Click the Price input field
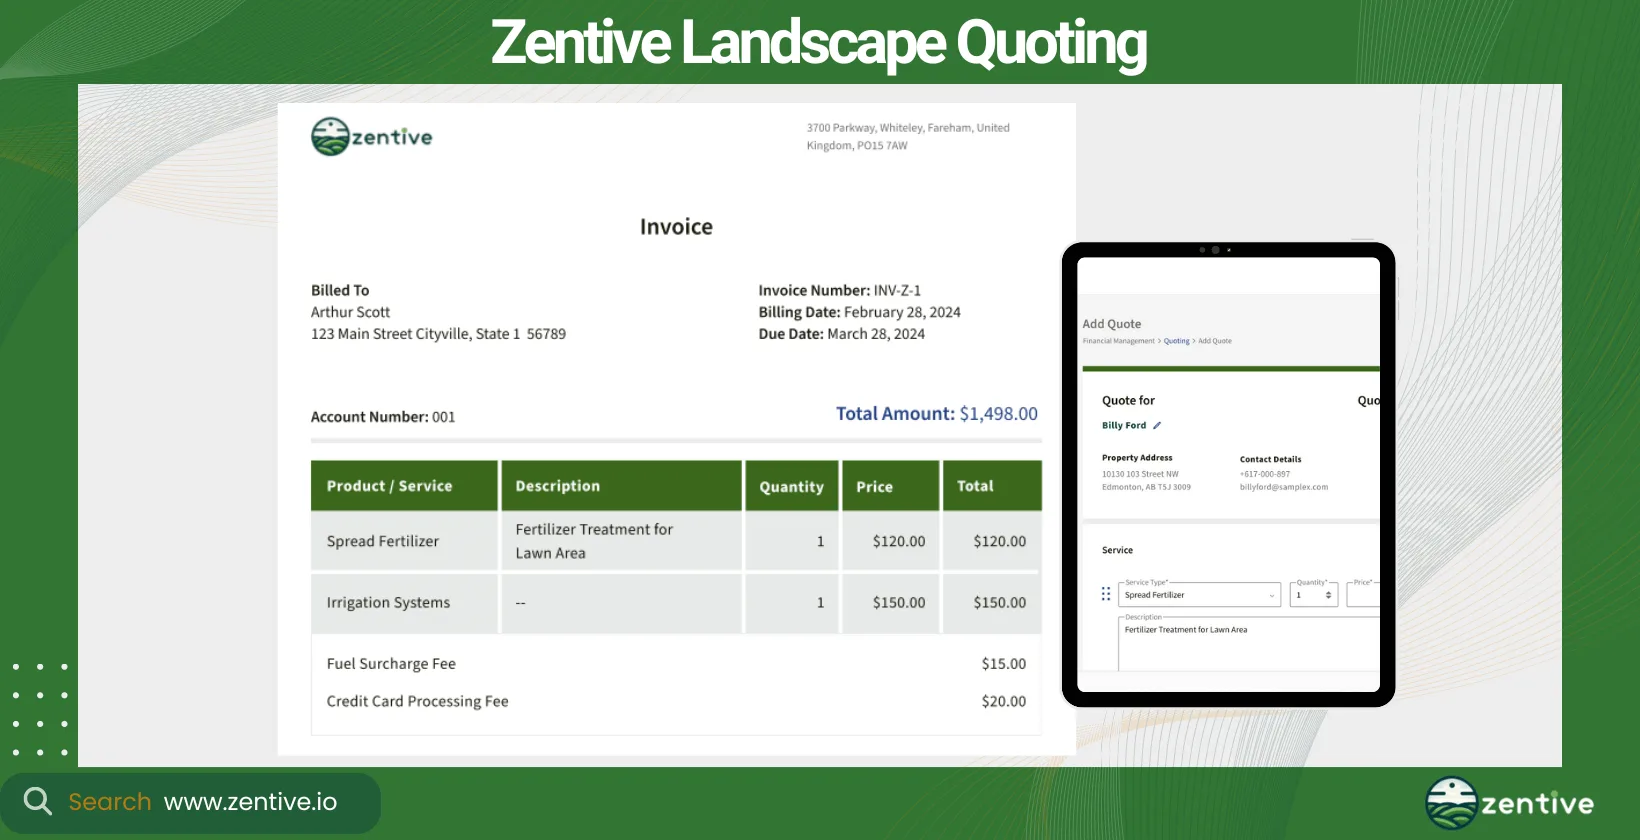The height and width of the screenshot is (840, 1640). pyautogui.click(x=1363, y=595)
